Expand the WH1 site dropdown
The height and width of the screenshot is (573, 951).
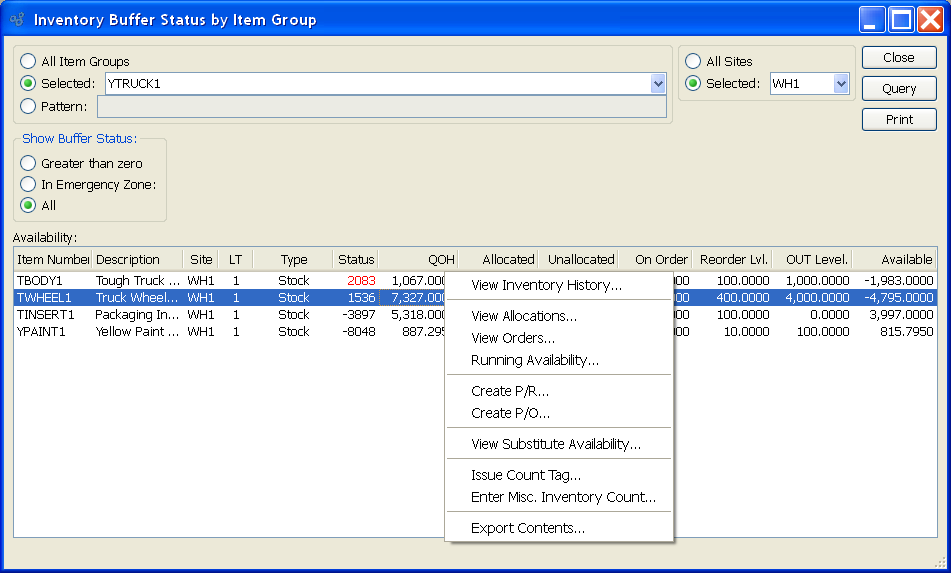(x=840, y=84)
